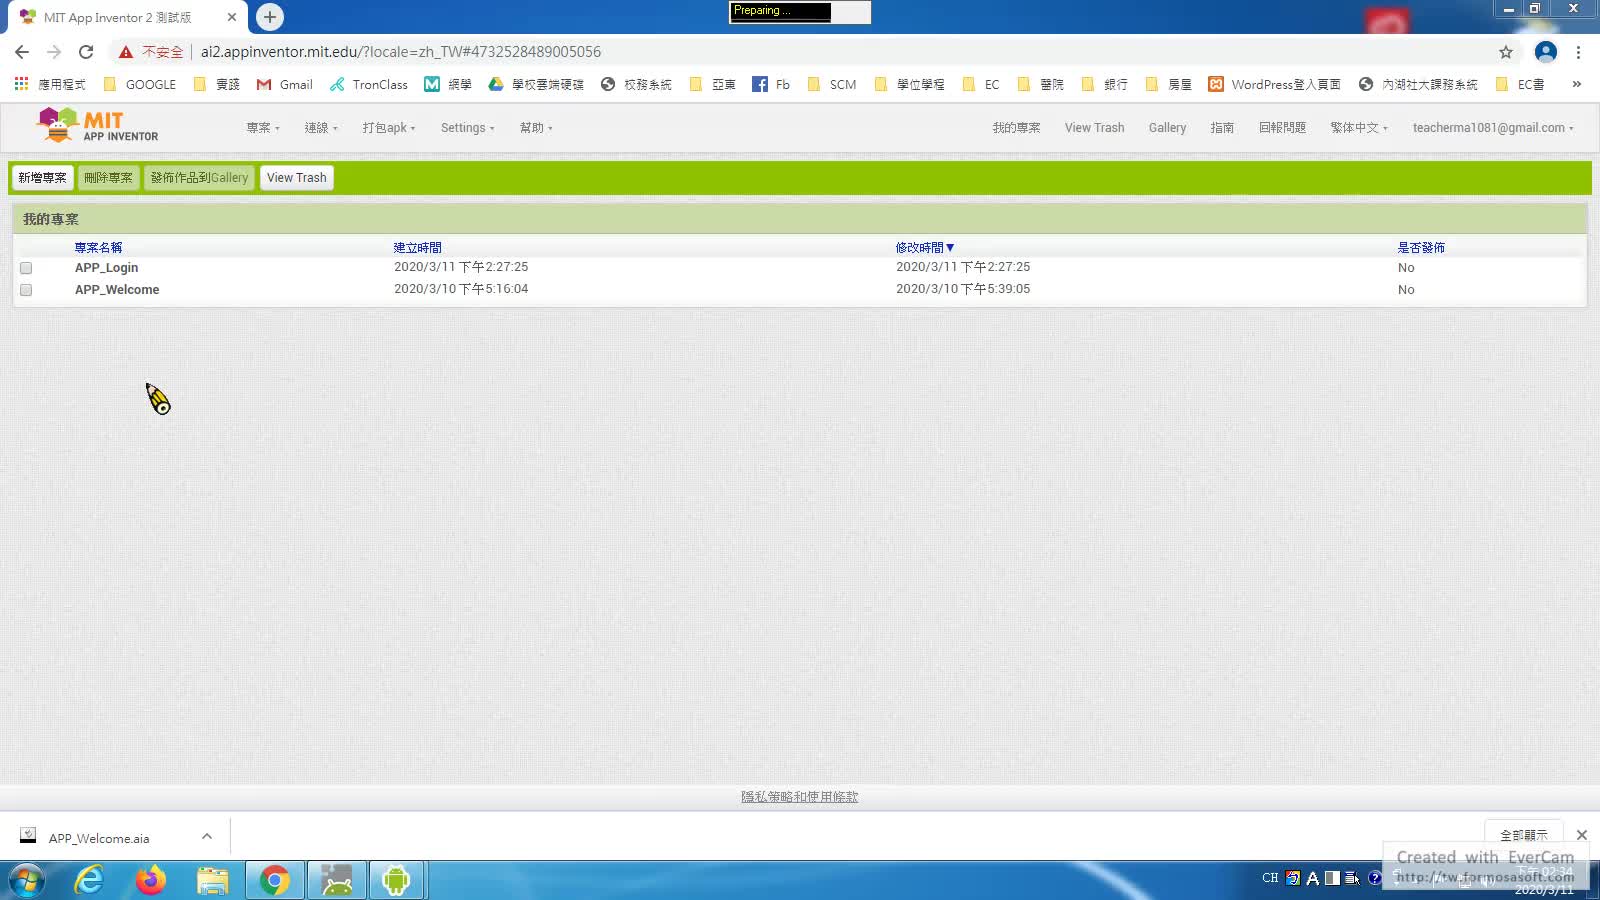This screenshot has height=900, width=1600.
Task: Sort projects by 是否發佈 column
Action: (1421, 248)
